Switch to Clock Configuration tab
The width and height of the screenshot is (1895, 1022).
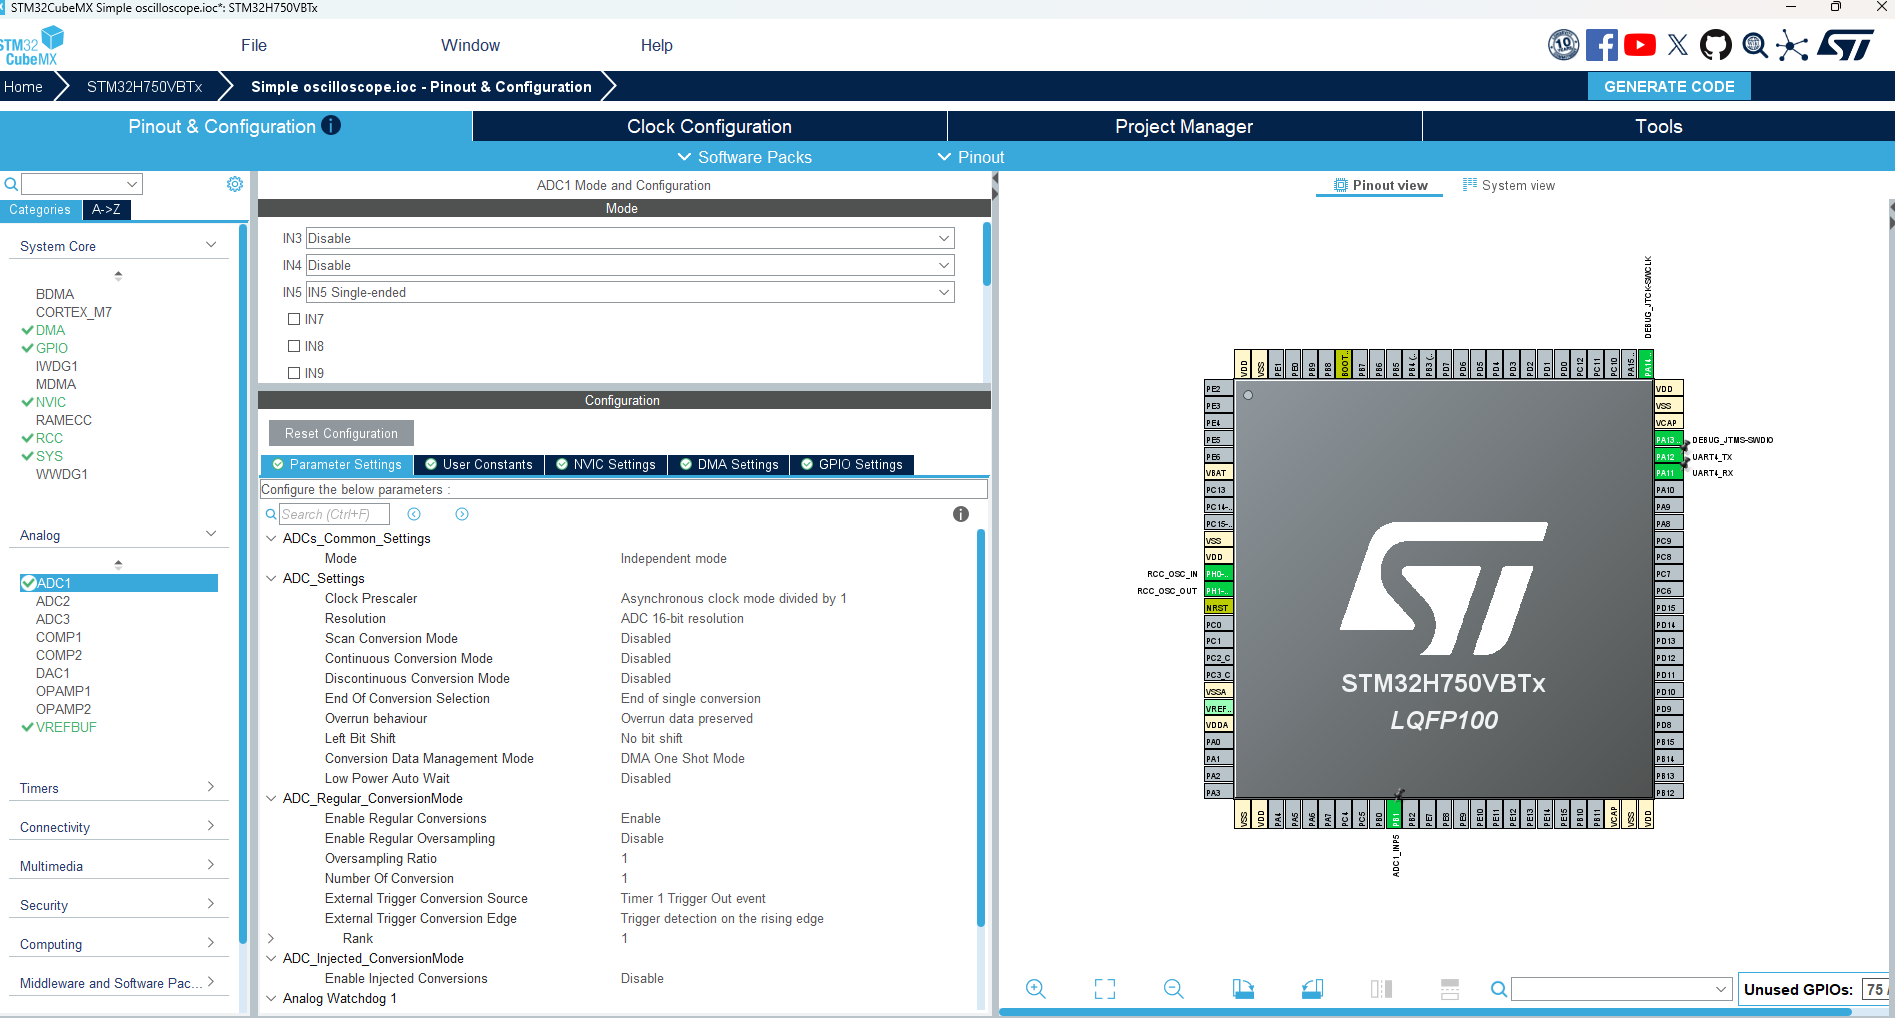709,126
